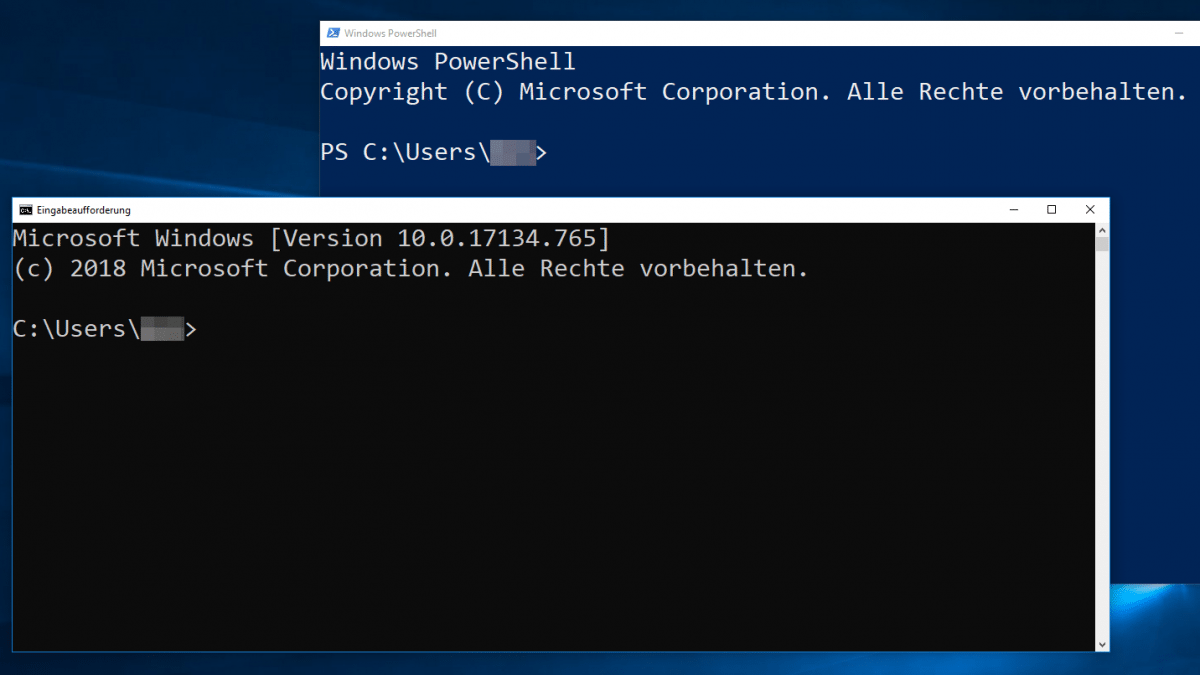The width and height of the screenshot is (1200, 675).
Task: Click the 2018 Microsoft Corporation copyright line
Action: coord(410,269)
